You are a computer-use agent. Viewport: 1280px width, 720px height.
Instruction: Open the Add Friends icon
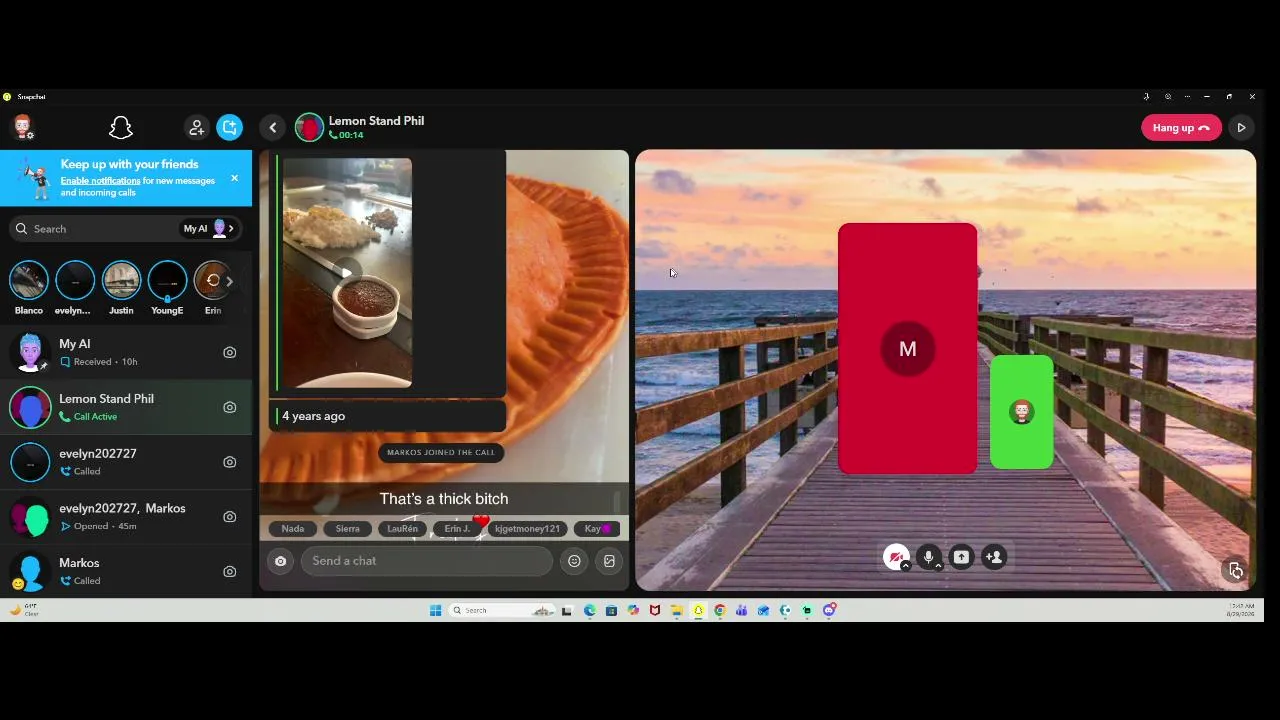197,128
